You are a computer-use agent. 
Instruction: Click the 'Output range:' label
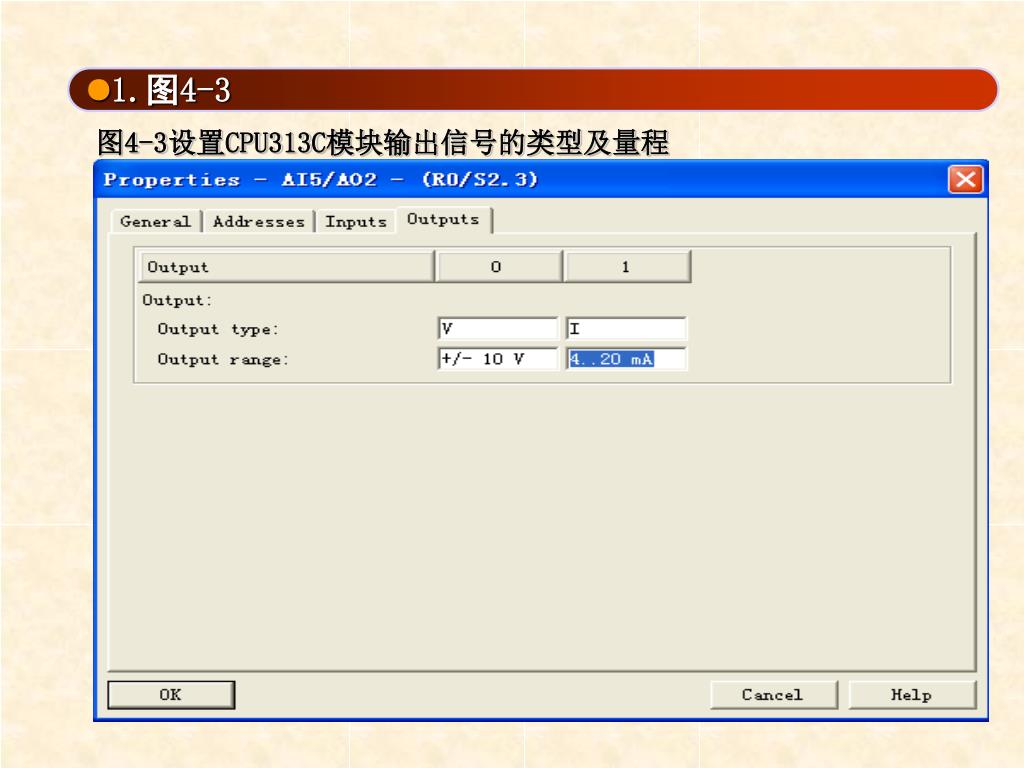[x=223, y=359]
